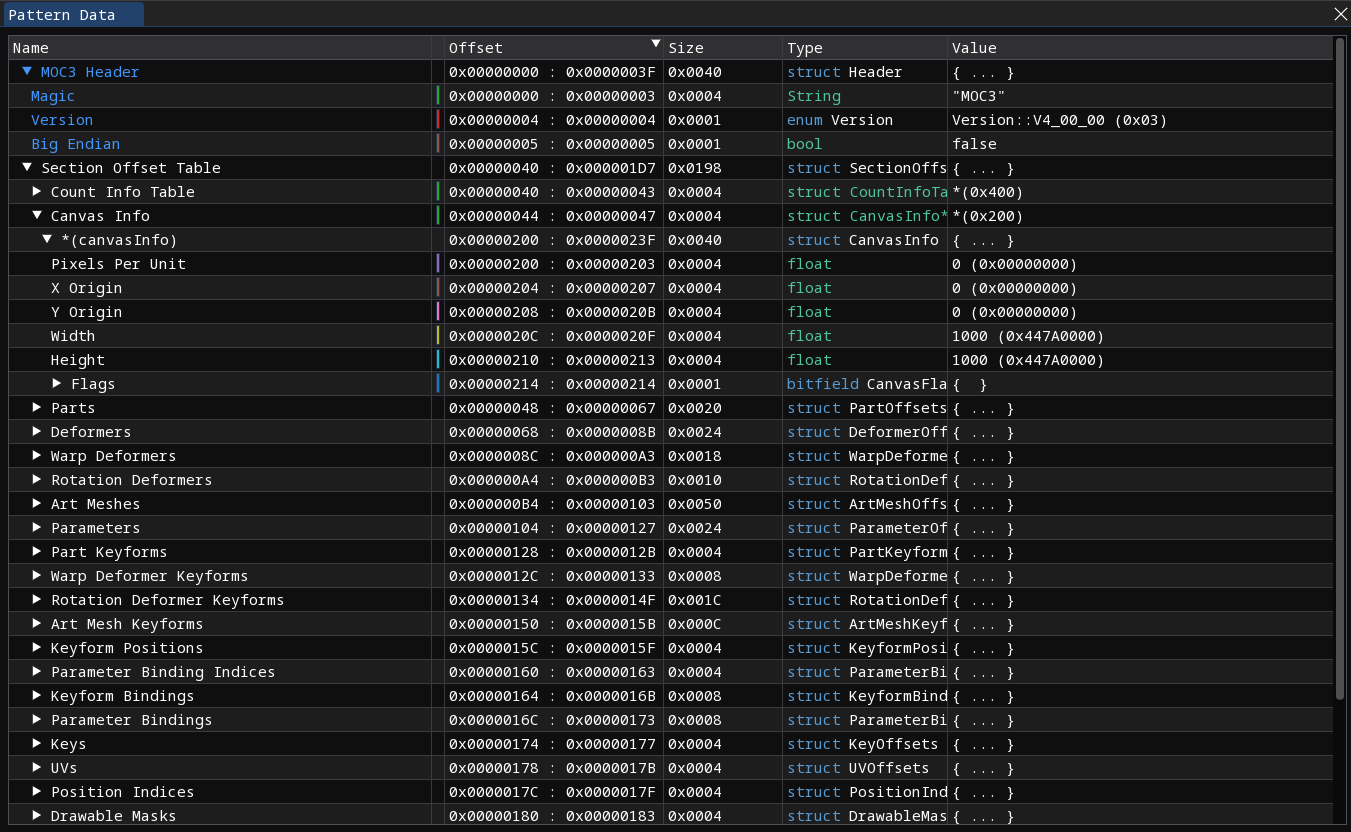Viewport: 1351px width, 832px height.
Task: Expand the Art Meshes entry
Action: pyautogui.click(x=37, y=504)
